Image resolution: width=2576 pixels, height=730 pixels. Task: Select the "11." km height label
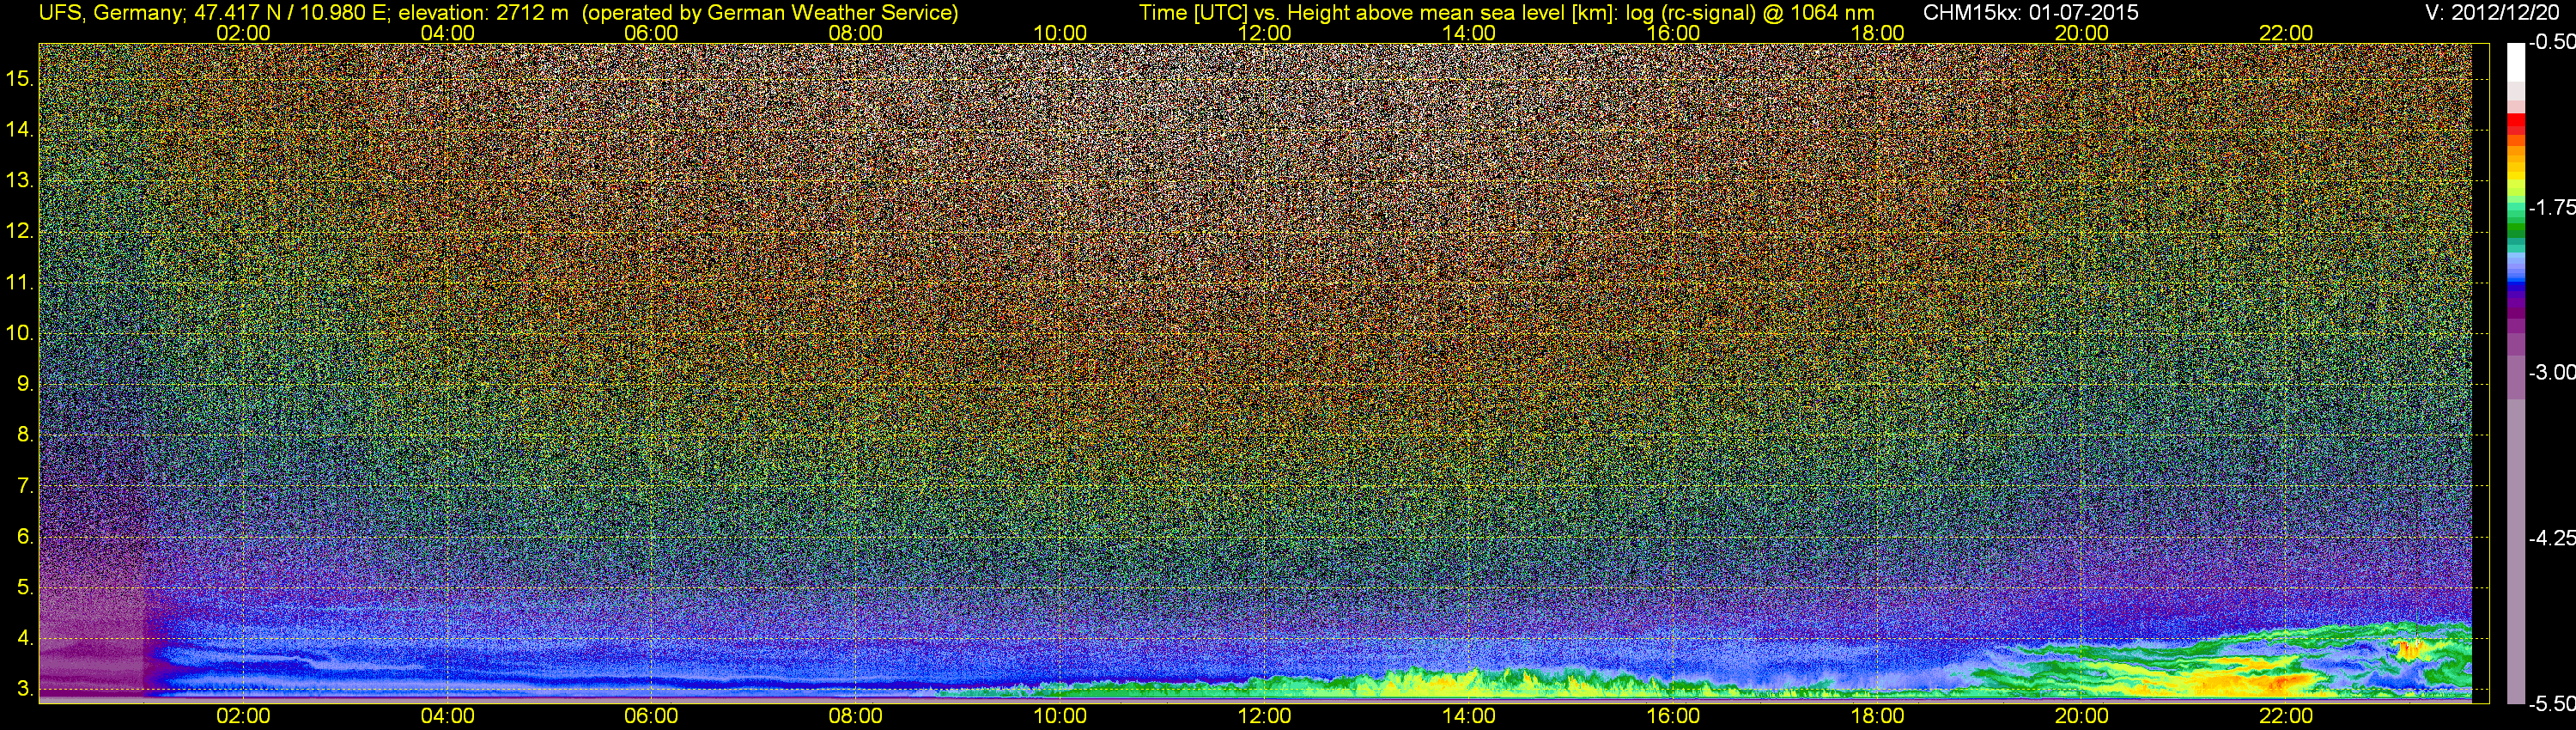click(x=20, y=283)
